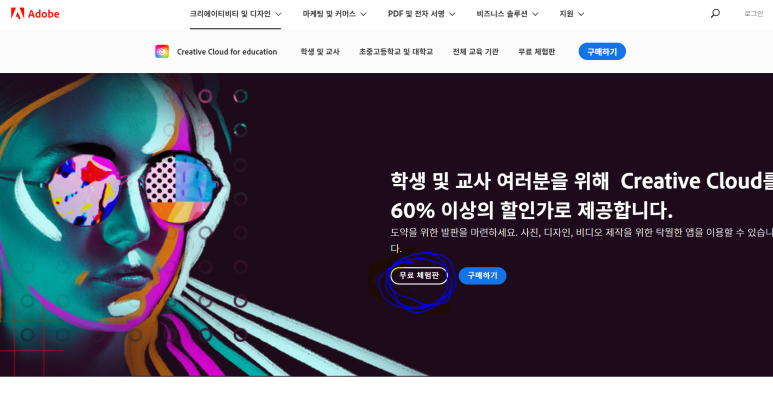Viewport: 773px width, 410px height.
Task: Click the blue 구매하기 button in navigation bar
Action: click(602, 51)
